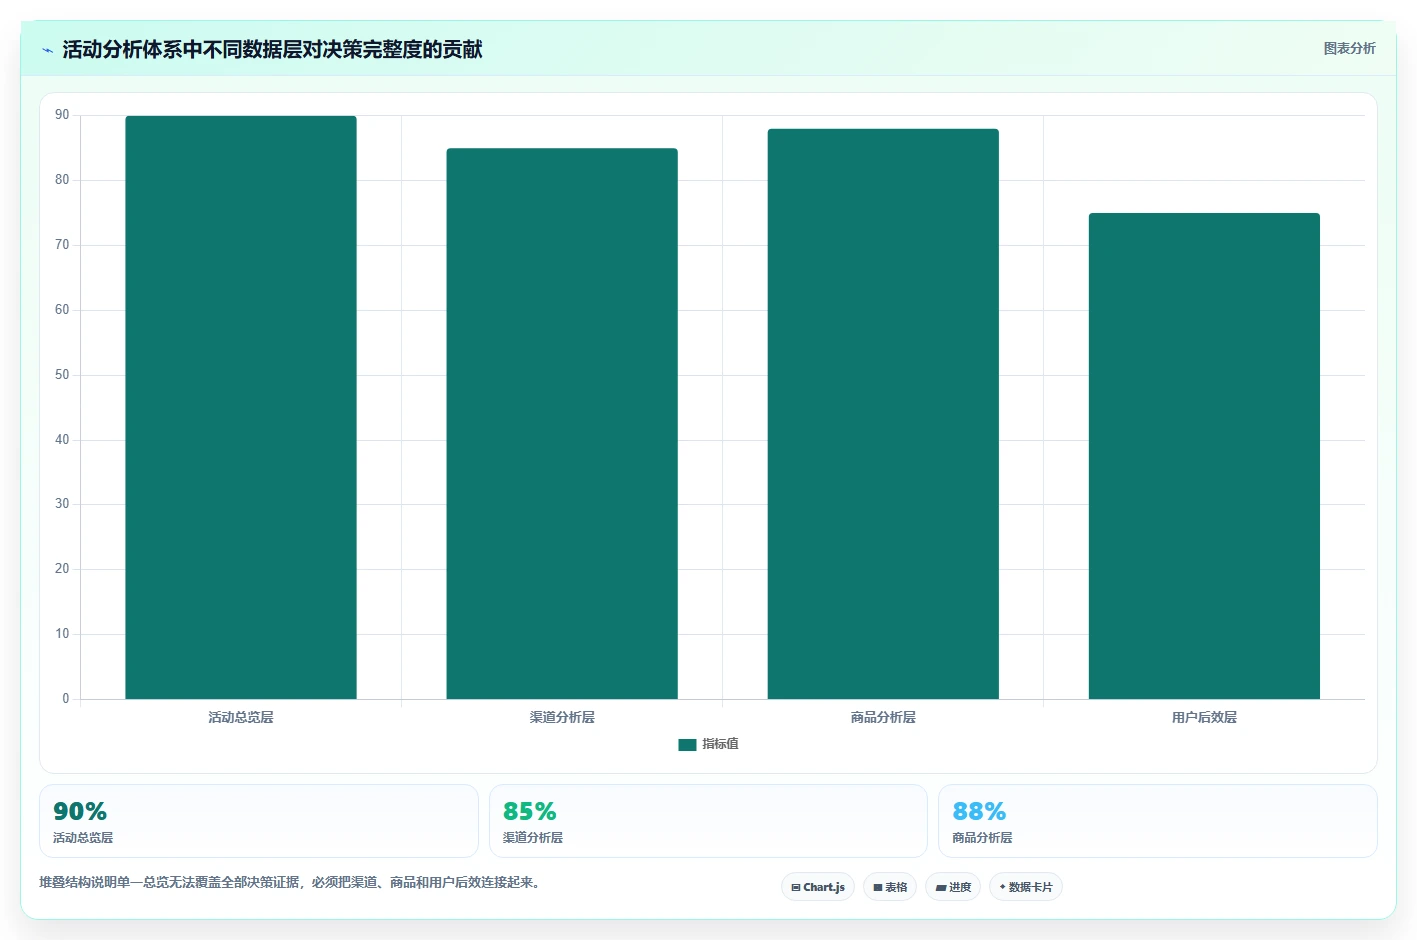Click the y-axis value 50
The width and height of the screenshot is (1417, 940).
[x=62, y=375]
